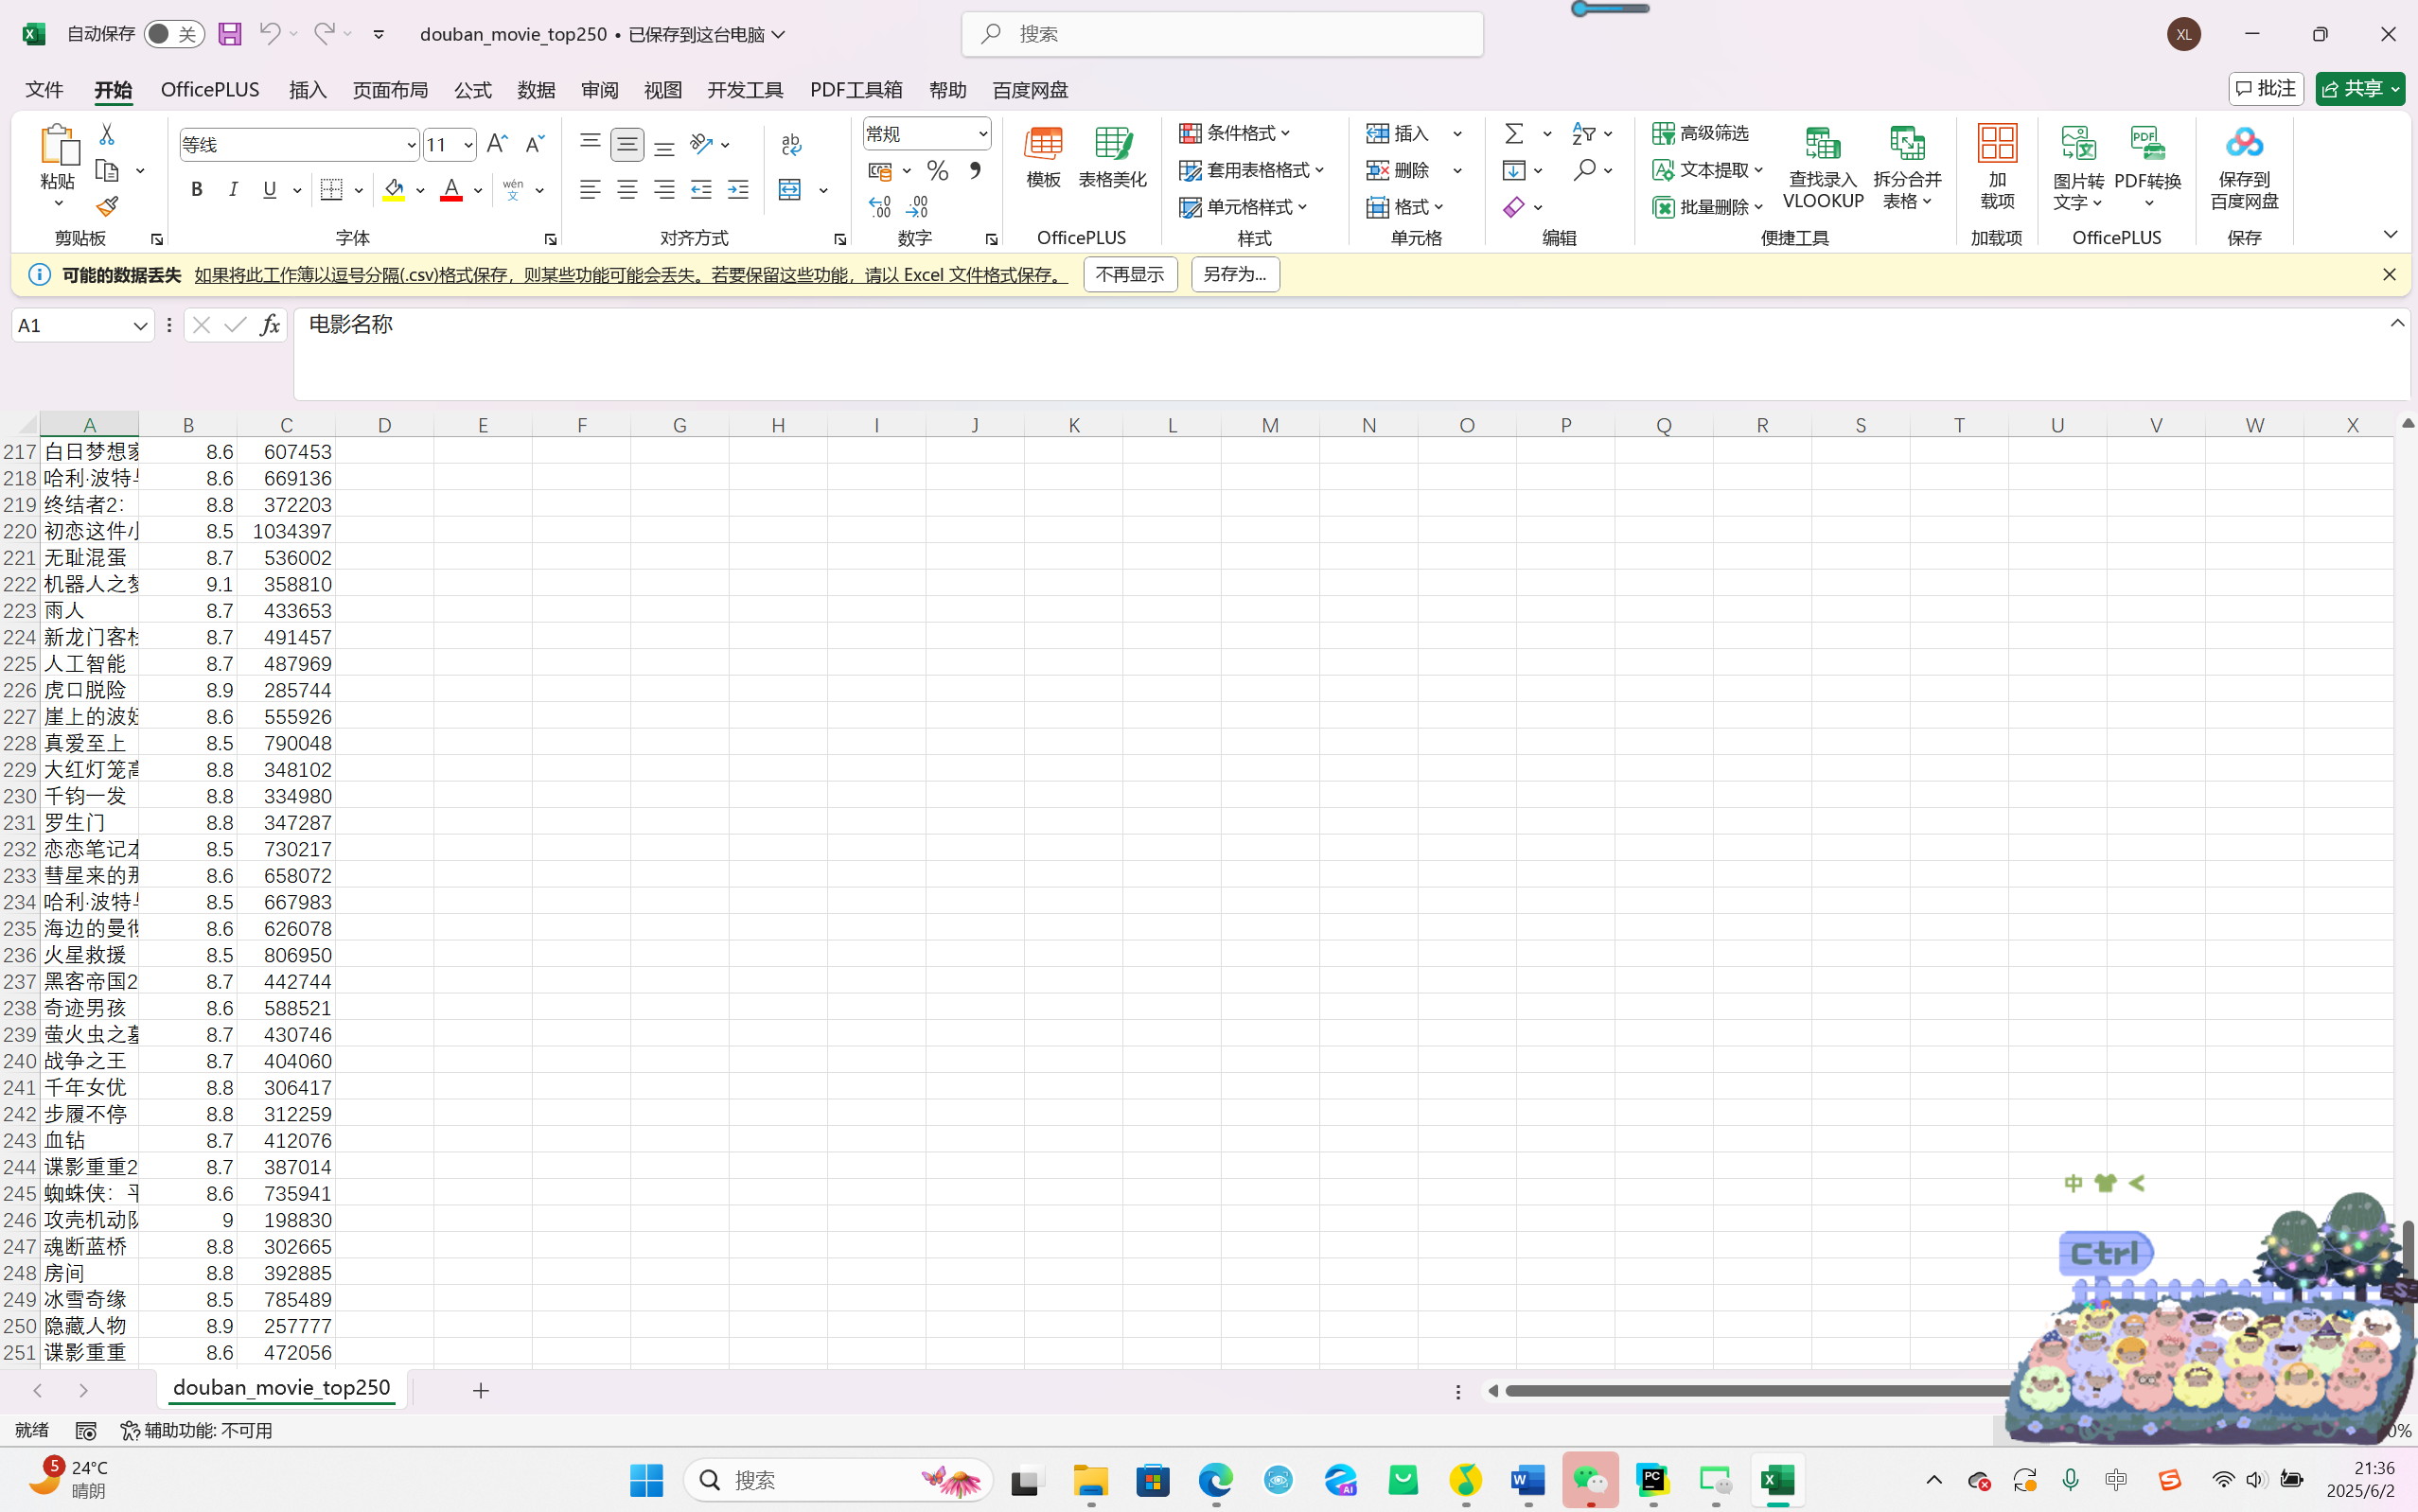2418x1512 pixels.
Task: Click the 不再显示 button
Action: pos(1130,274)
